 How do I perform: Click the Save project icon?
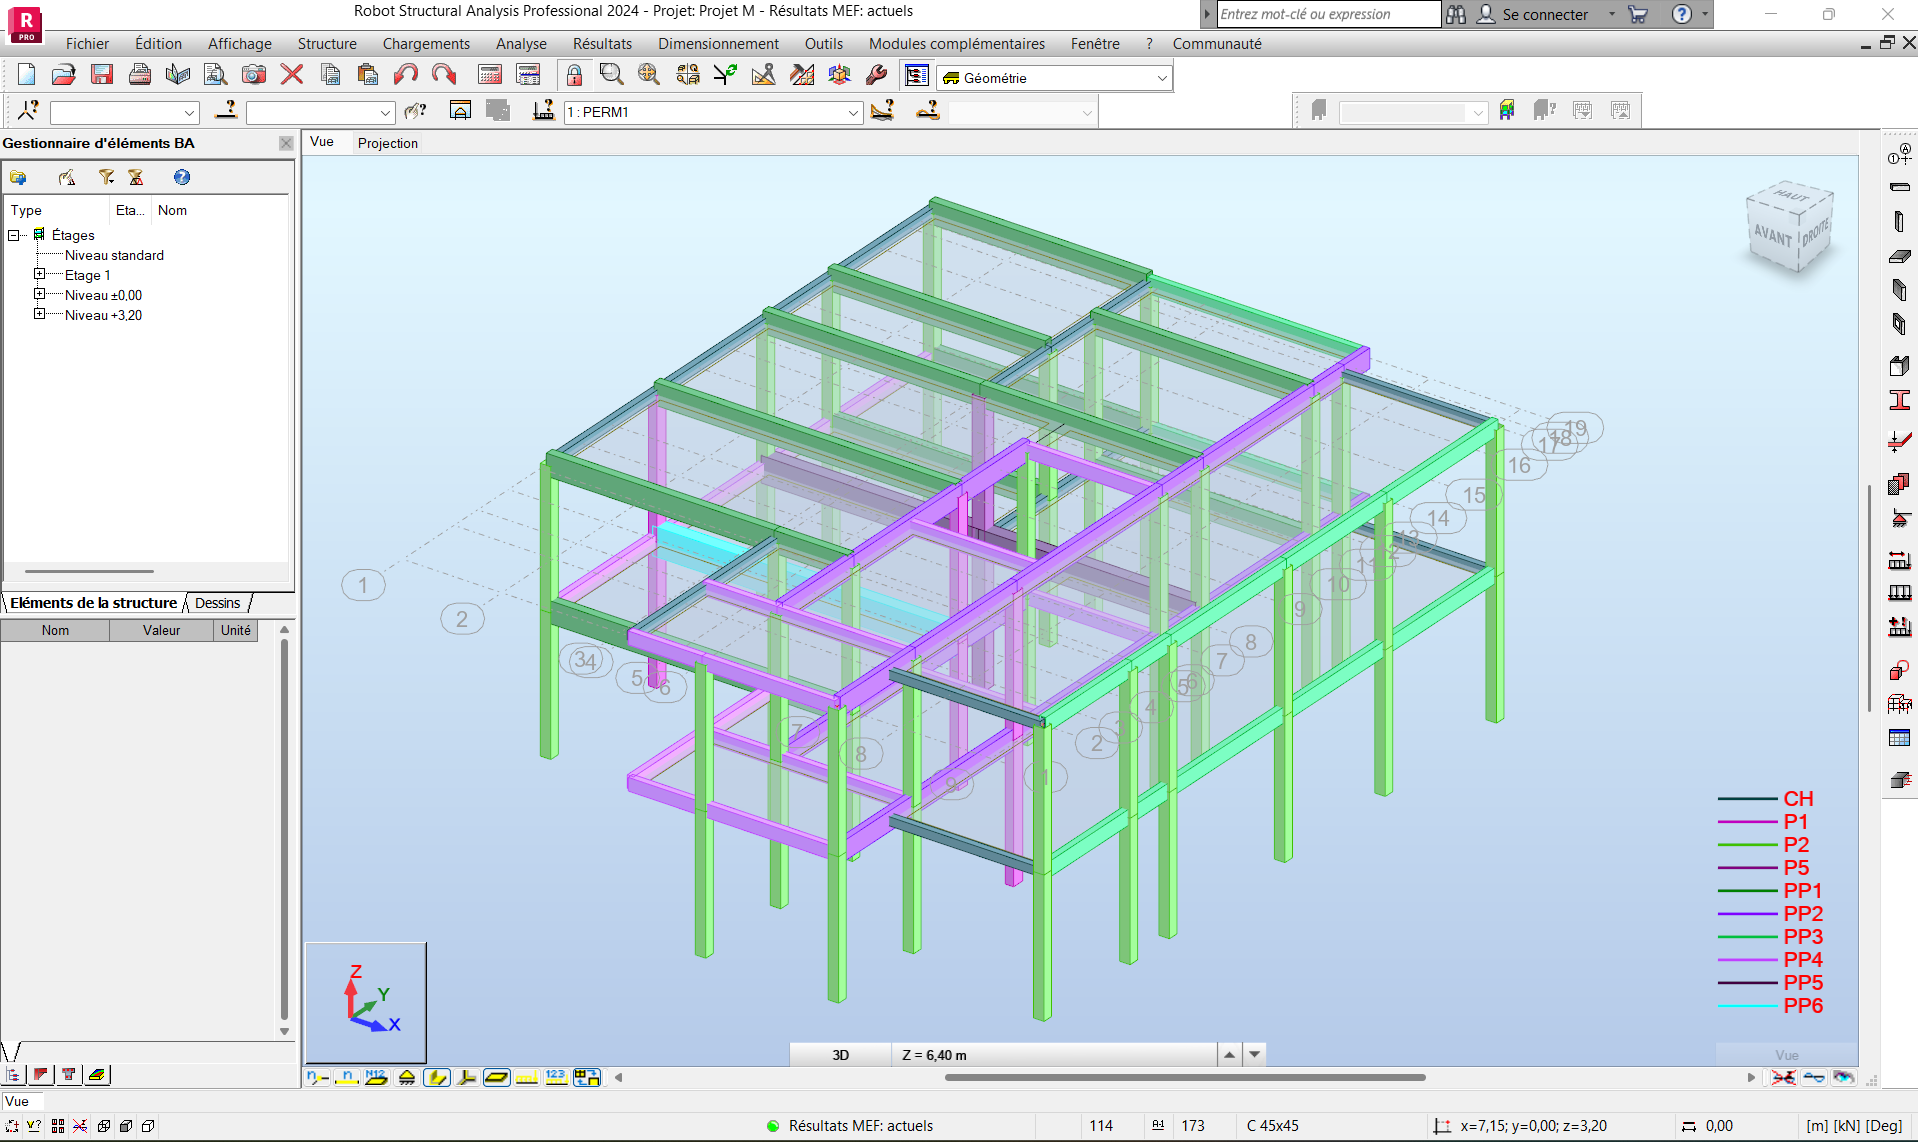pos(102,75)
